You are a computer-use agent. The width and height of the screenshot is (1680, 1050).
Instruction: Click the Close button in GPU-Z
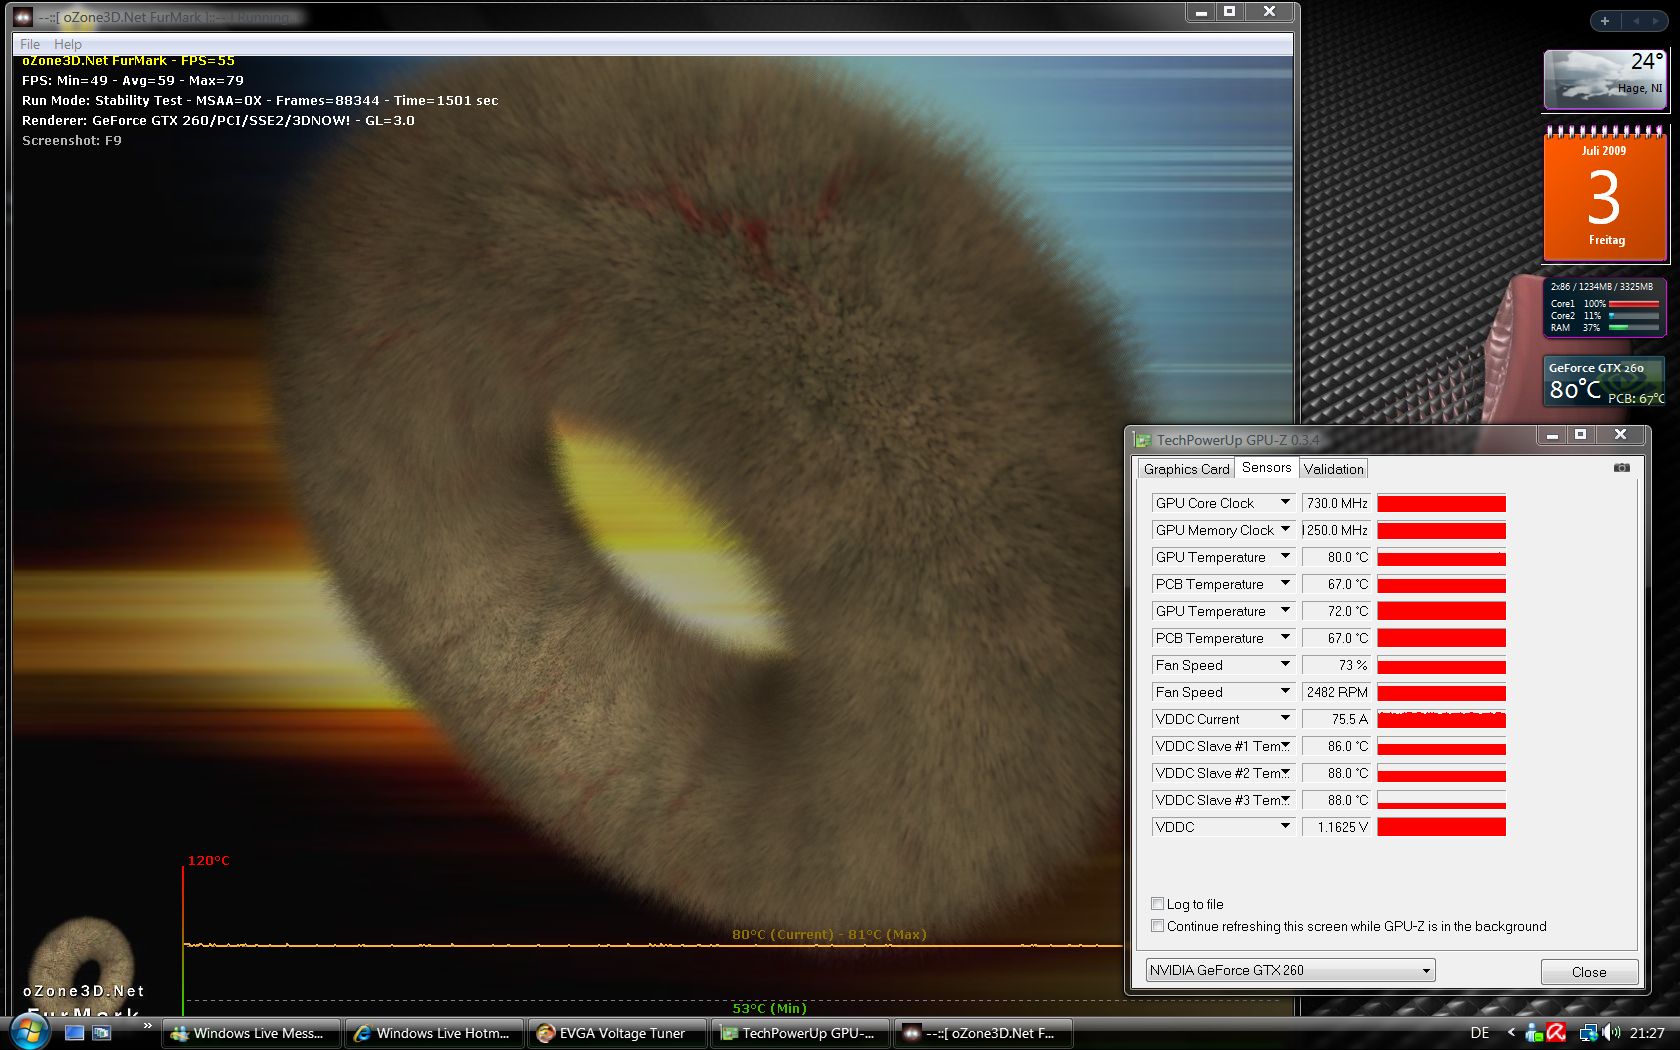1589,972
